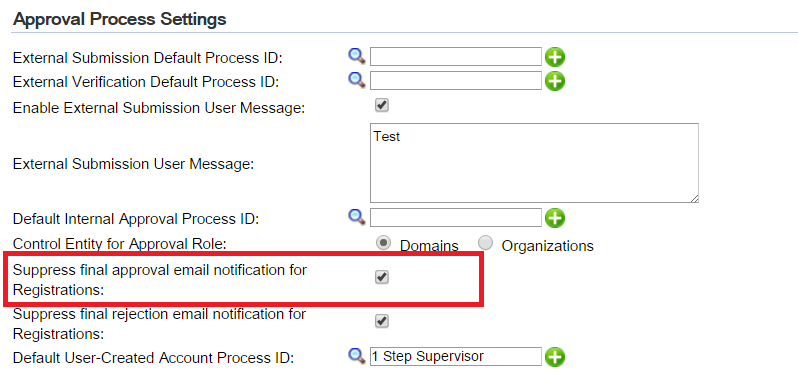798x388 pixels.
Task: Uncheck Enable External Submission User Message
Action: coord(382,105)
